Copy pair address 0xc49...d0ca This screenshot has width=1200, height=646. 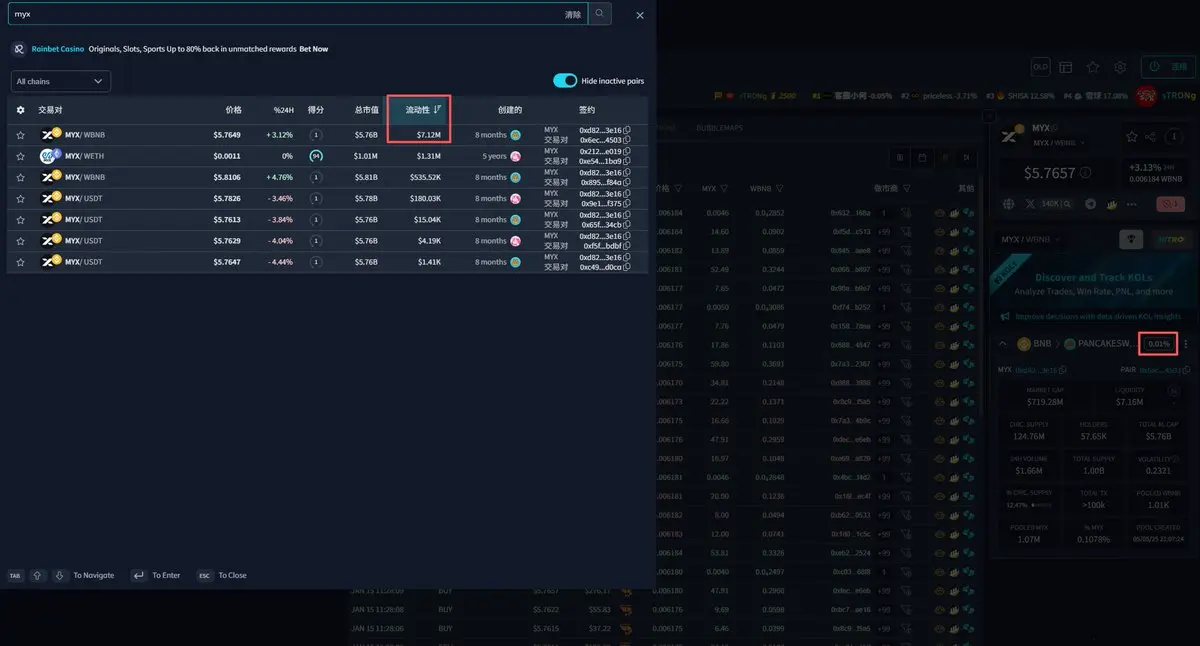627,267
